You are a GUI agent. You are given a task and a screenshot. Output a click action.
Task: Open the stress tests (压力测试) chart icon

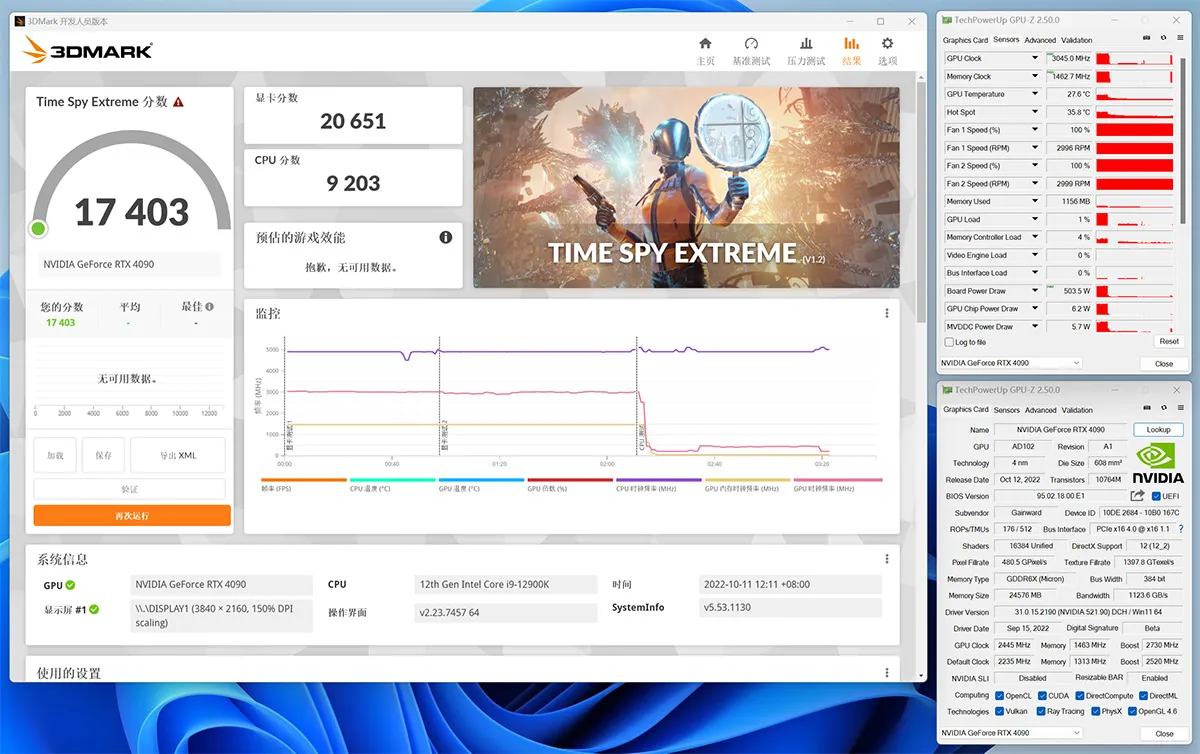tap(806, 44)
